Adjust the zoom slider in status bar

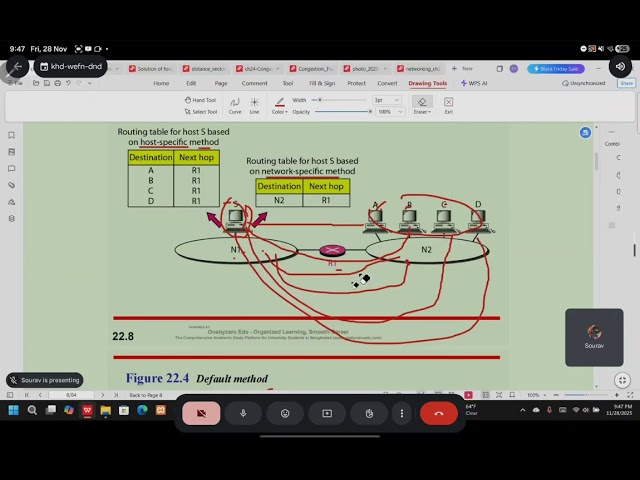586,395
